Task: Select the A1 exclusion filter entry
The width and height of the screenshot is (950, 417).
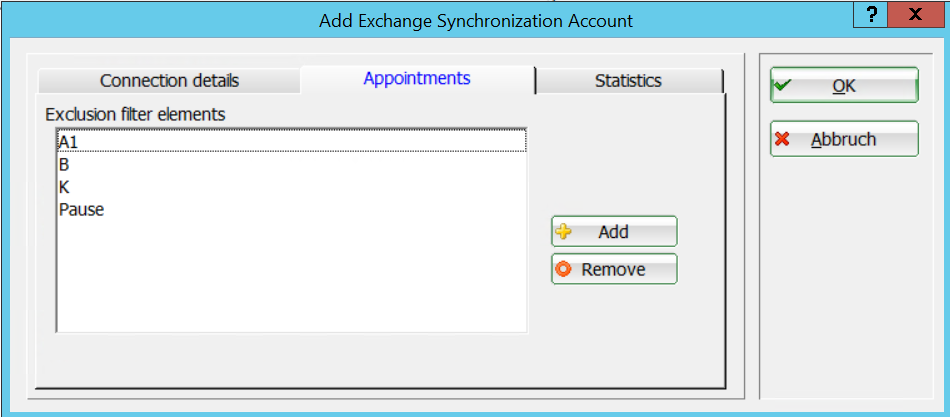Action: tap(68, 142)
